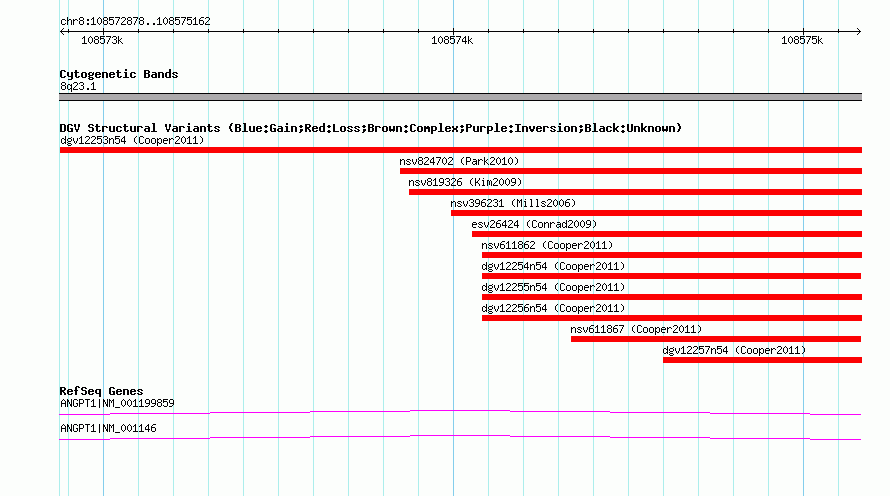Image resolution: width=890 pixels, height=496 pixels.
Task: Select the magenta ANGPT1|NM_001146 transcript line
Action: click(460, 437)
